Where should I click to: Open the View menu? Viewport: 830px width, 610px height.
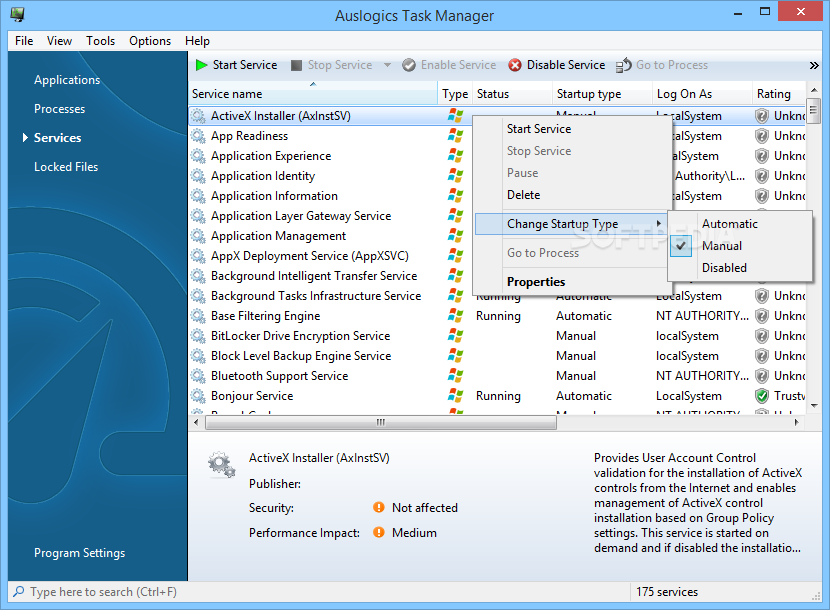click(x=59, y=41)
